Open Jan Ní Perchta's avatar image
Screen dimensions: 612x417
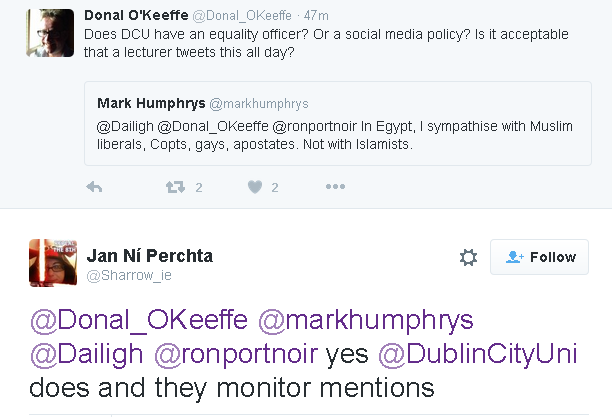[x=48, y=263]
